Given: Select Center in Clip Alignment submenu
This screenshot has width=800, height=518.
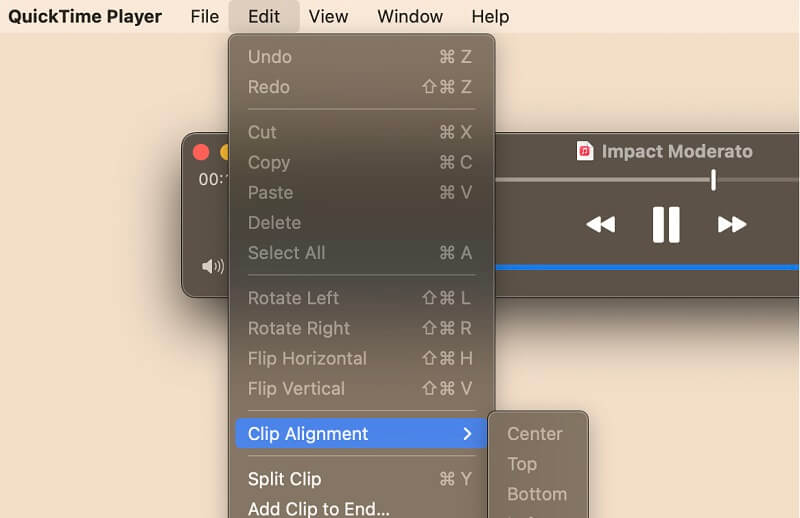Looking at the screenshot, I should (x=538, y=434).
